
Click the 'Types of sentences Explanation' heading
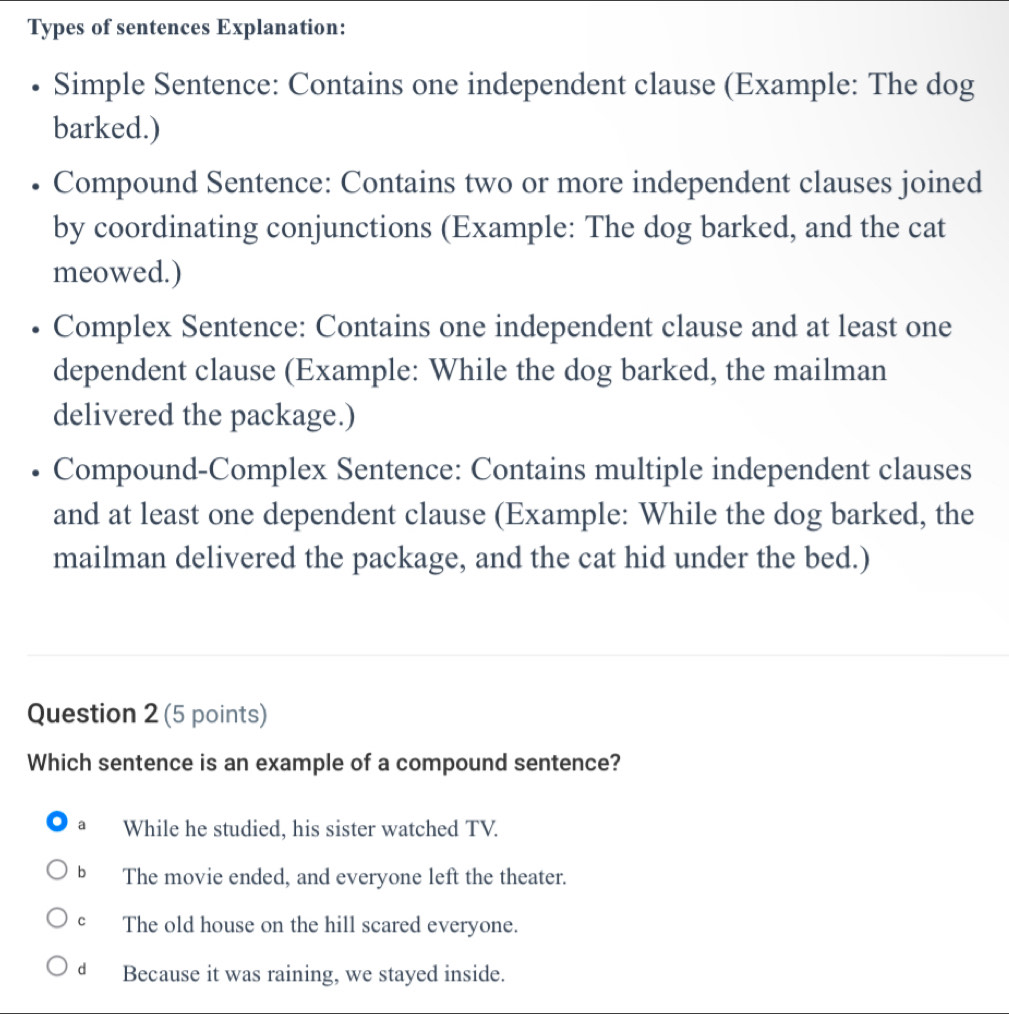click(x=188, y=27)
